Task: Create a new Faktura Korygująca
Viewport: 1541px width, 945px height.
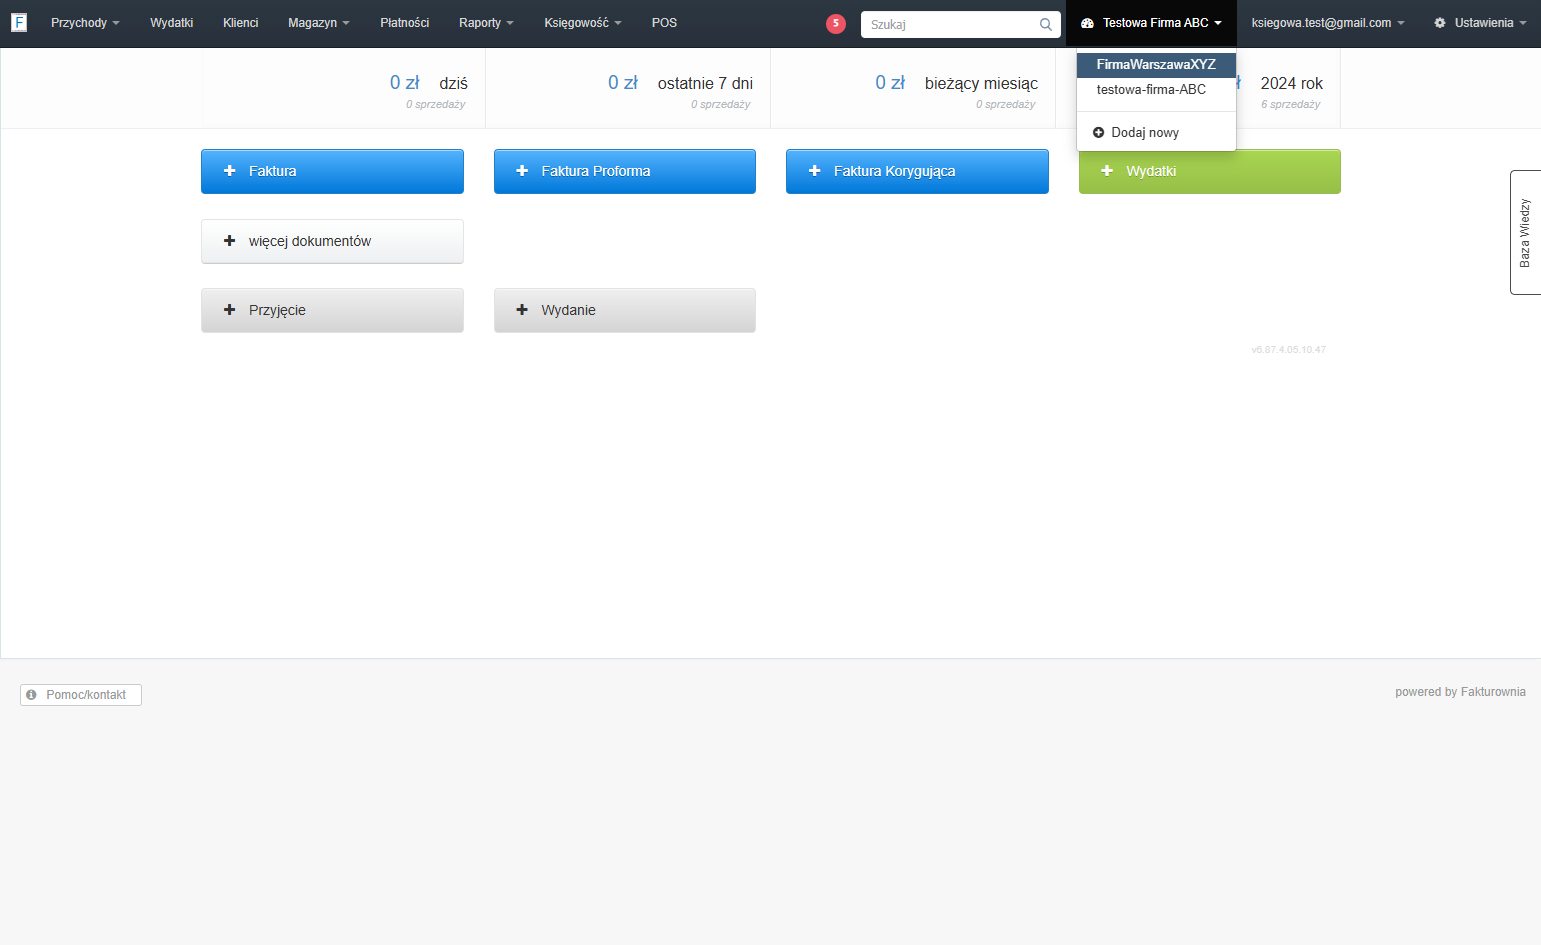Action: pyautogui.click(x=917, y=171)
